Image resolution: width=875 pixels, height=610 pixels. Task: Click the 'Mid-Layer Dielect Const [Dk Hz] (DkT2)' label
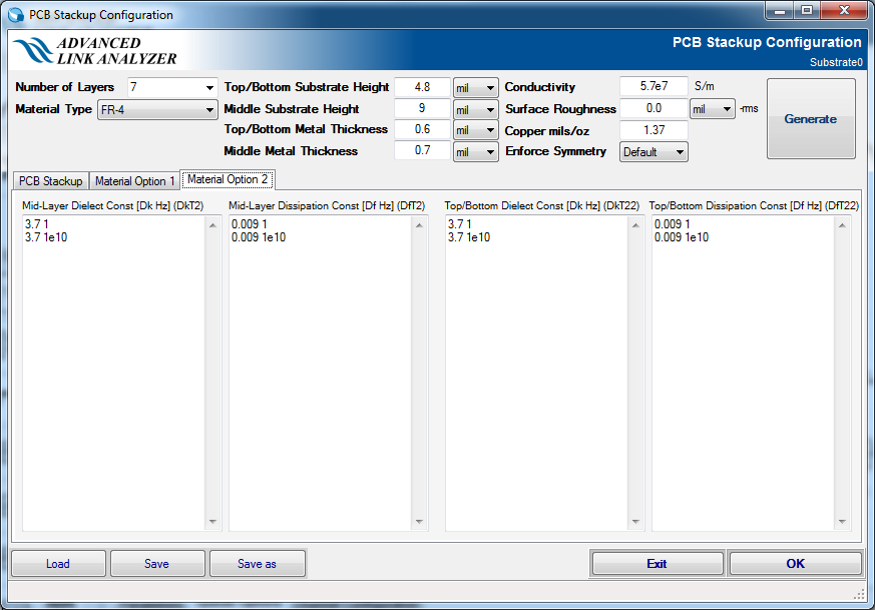coord(113,205)
